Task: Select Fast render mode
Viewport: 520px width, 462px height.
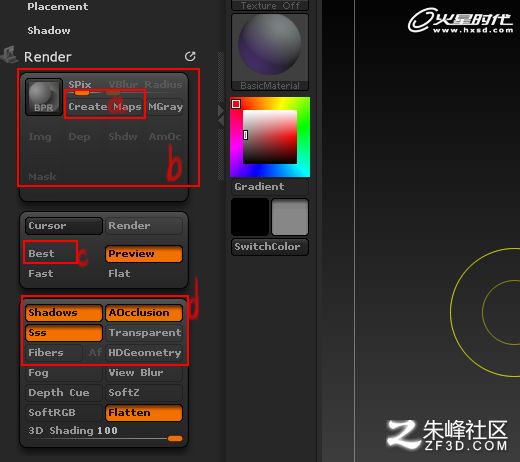Action: (x=41, y=274)
